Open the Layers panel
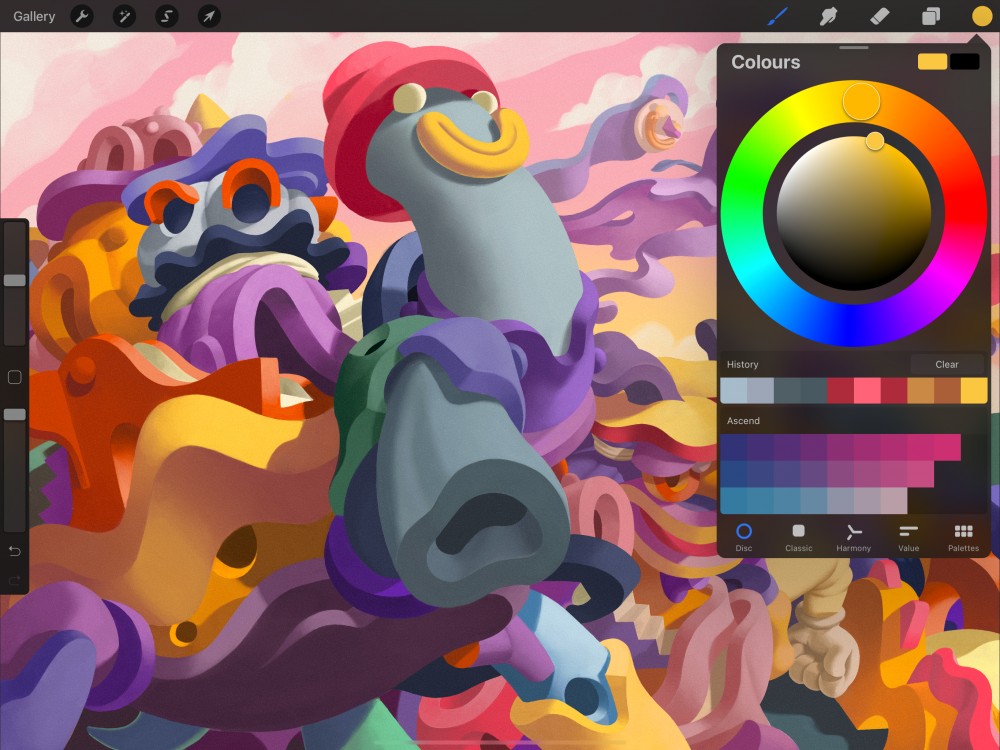The height and width of the screenshot is (750, 1000). [928, 16]
